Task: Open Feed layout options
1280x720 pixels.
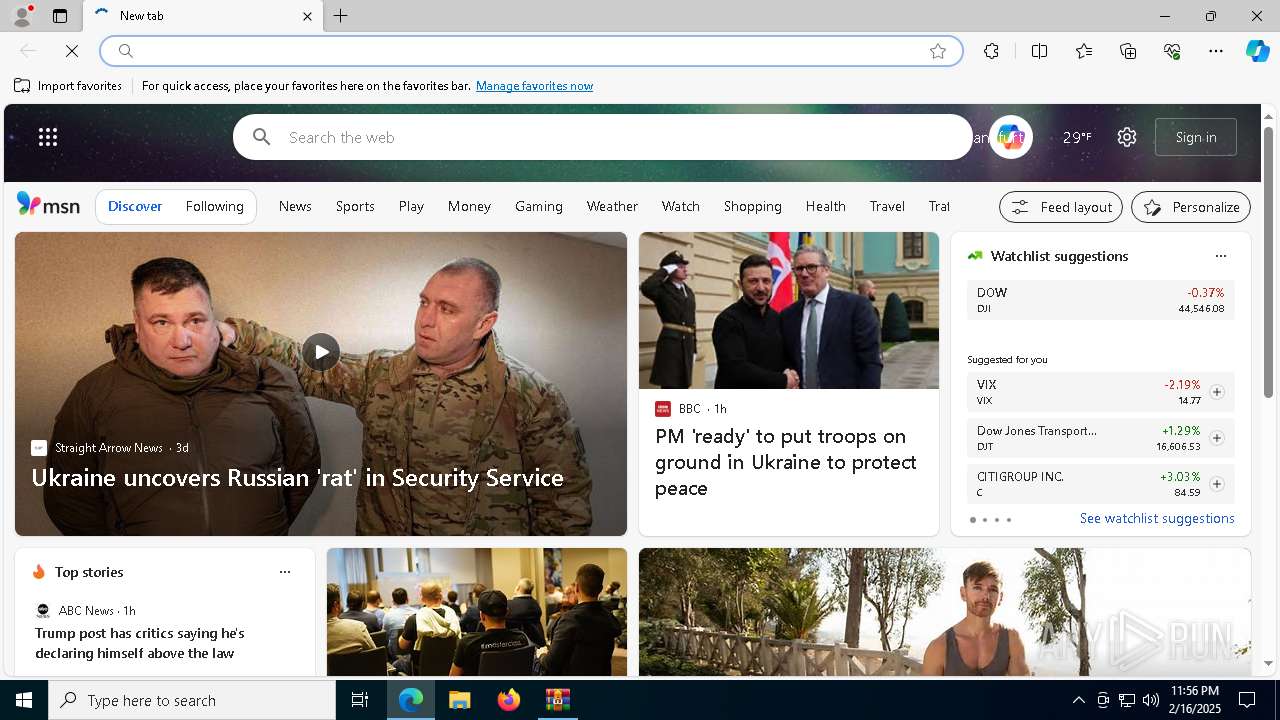Action: [x=1061, y=207]
